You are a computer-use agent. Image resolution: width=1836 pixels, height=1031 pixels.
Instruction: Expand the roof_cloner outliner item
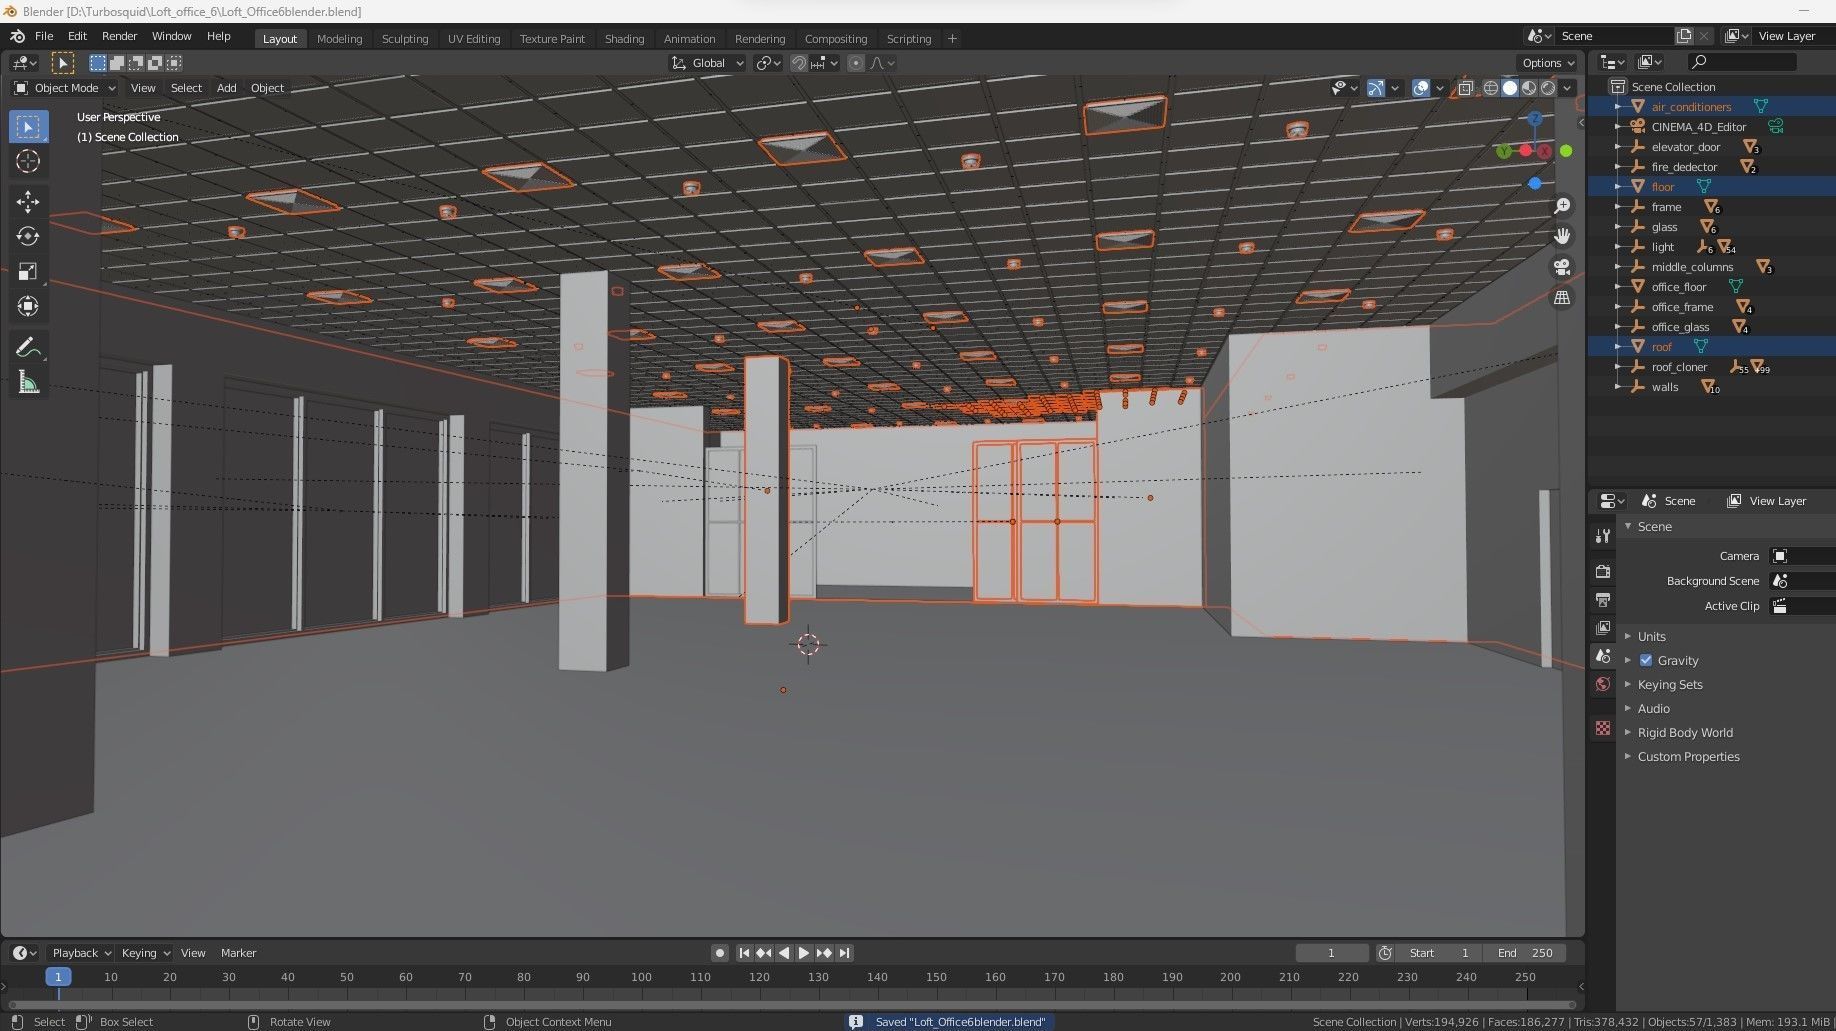1617,367
